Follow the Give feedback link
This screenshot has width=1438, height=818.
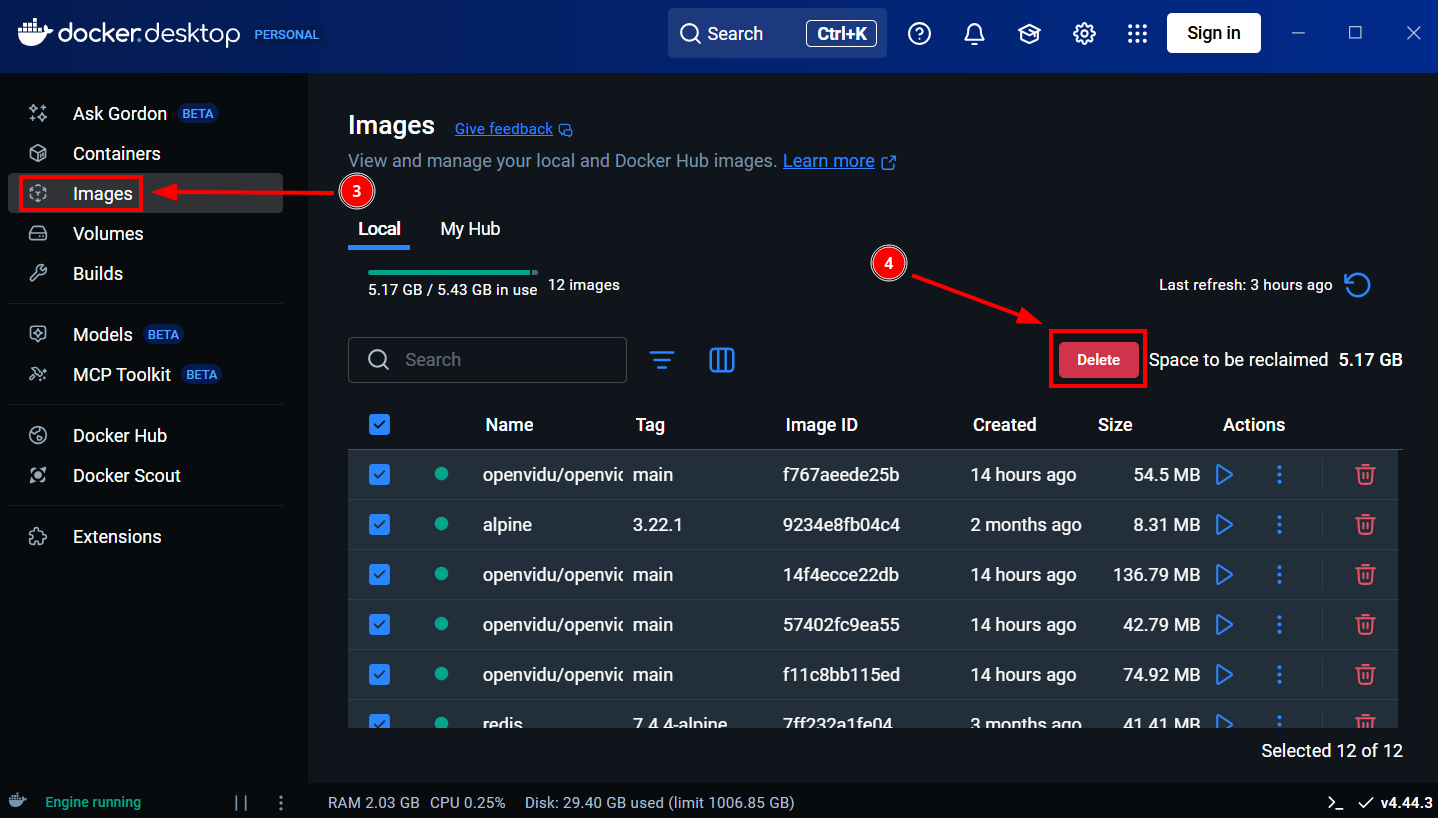coord(504,129)
